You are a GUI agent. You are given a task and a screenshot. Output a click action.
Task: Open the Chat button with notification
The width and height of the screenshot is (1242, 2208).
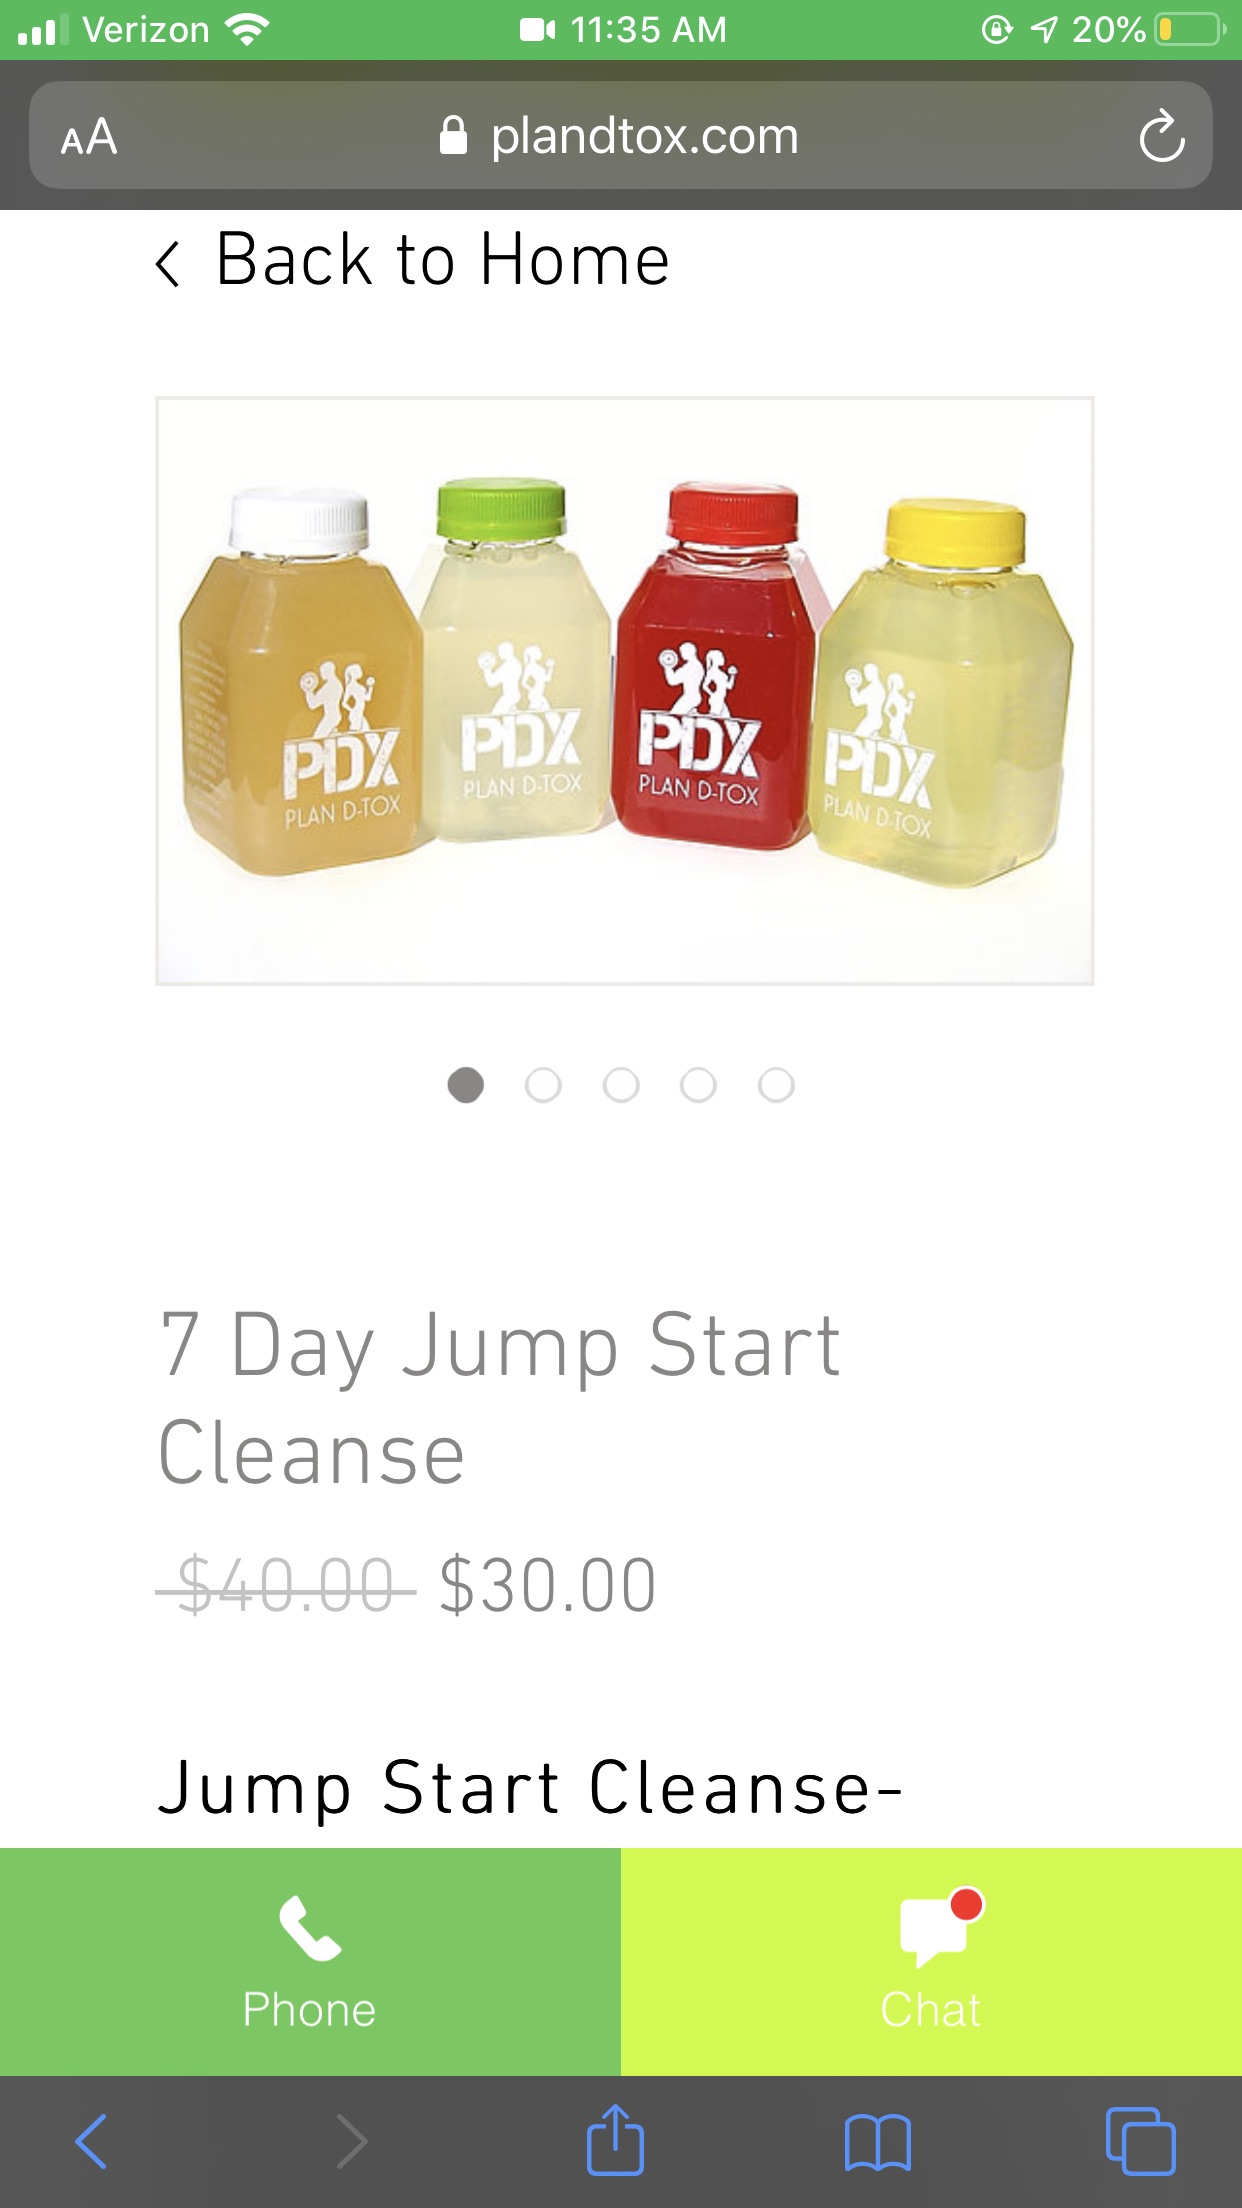coord(931,1962)
